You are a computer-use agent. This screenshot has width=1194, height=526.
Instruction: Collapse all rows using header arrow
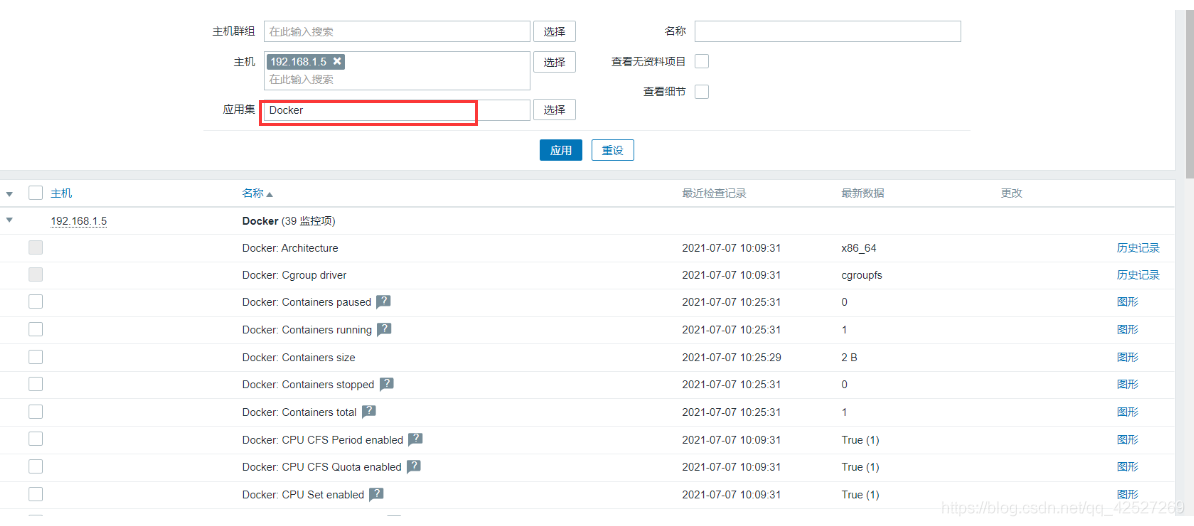tap(10, 193)
